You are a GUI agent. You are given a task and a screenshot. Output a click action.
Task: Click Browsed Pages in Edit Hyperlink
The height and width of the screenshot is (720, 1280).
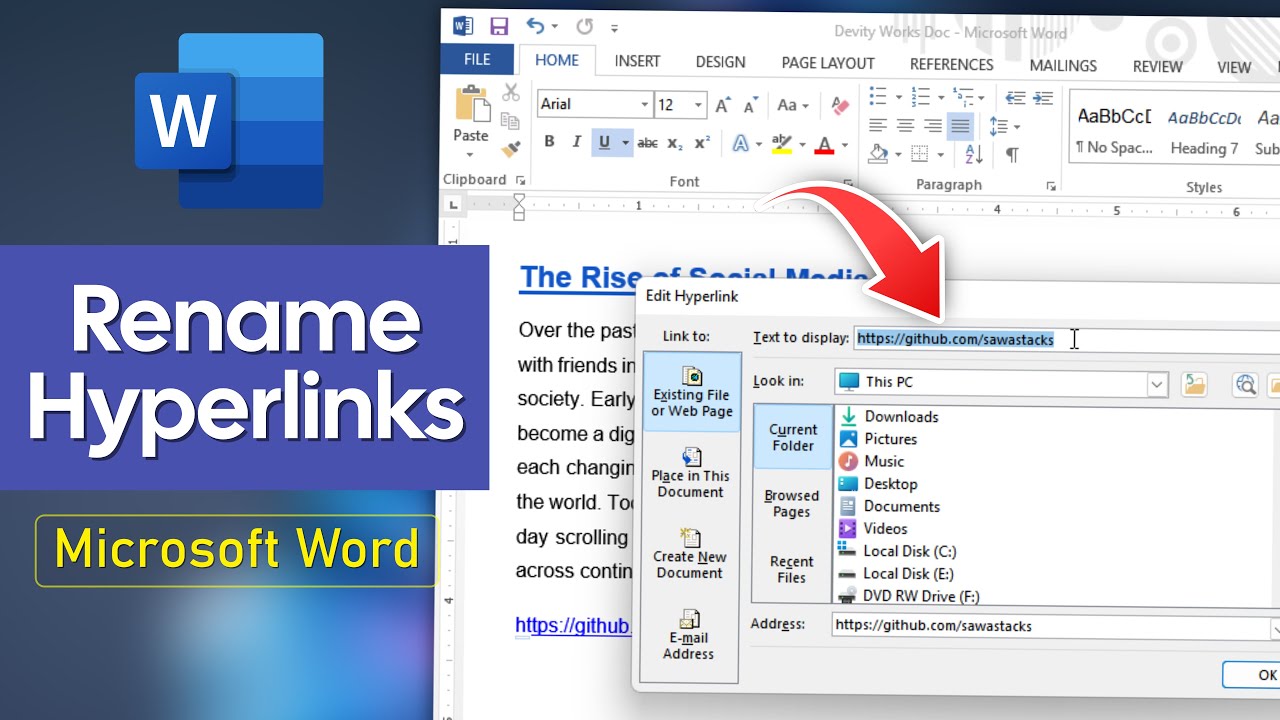pyautogui.click(x=792, y=503)
